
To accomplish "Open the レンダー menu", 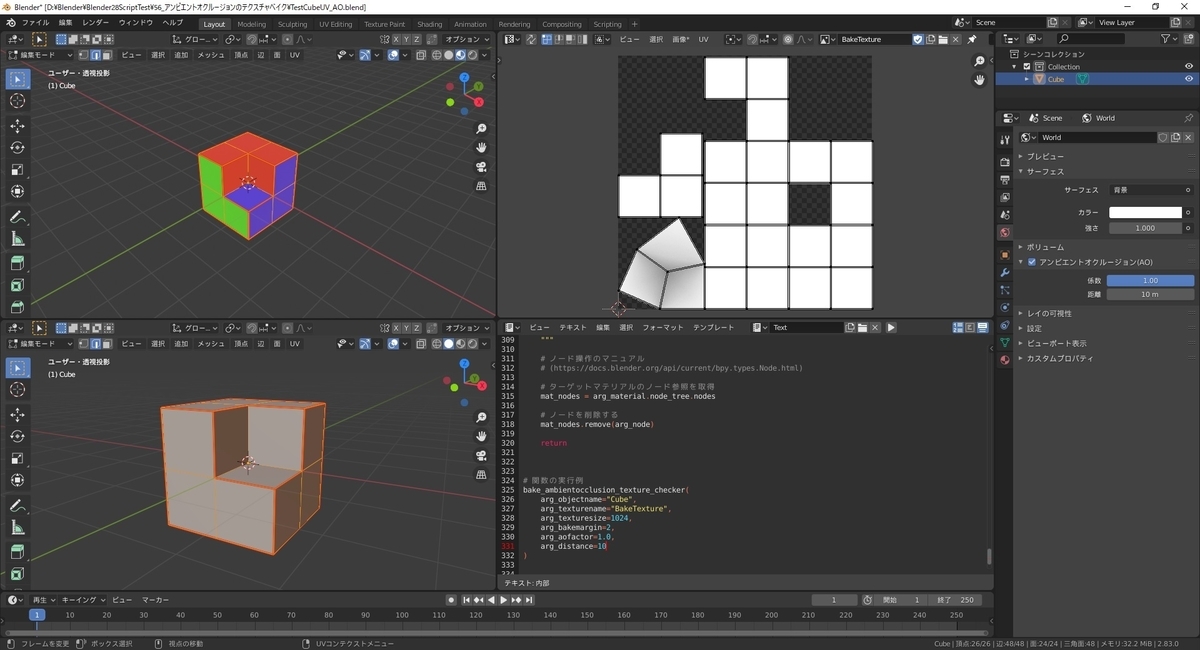I will click(x=96, y=22).
